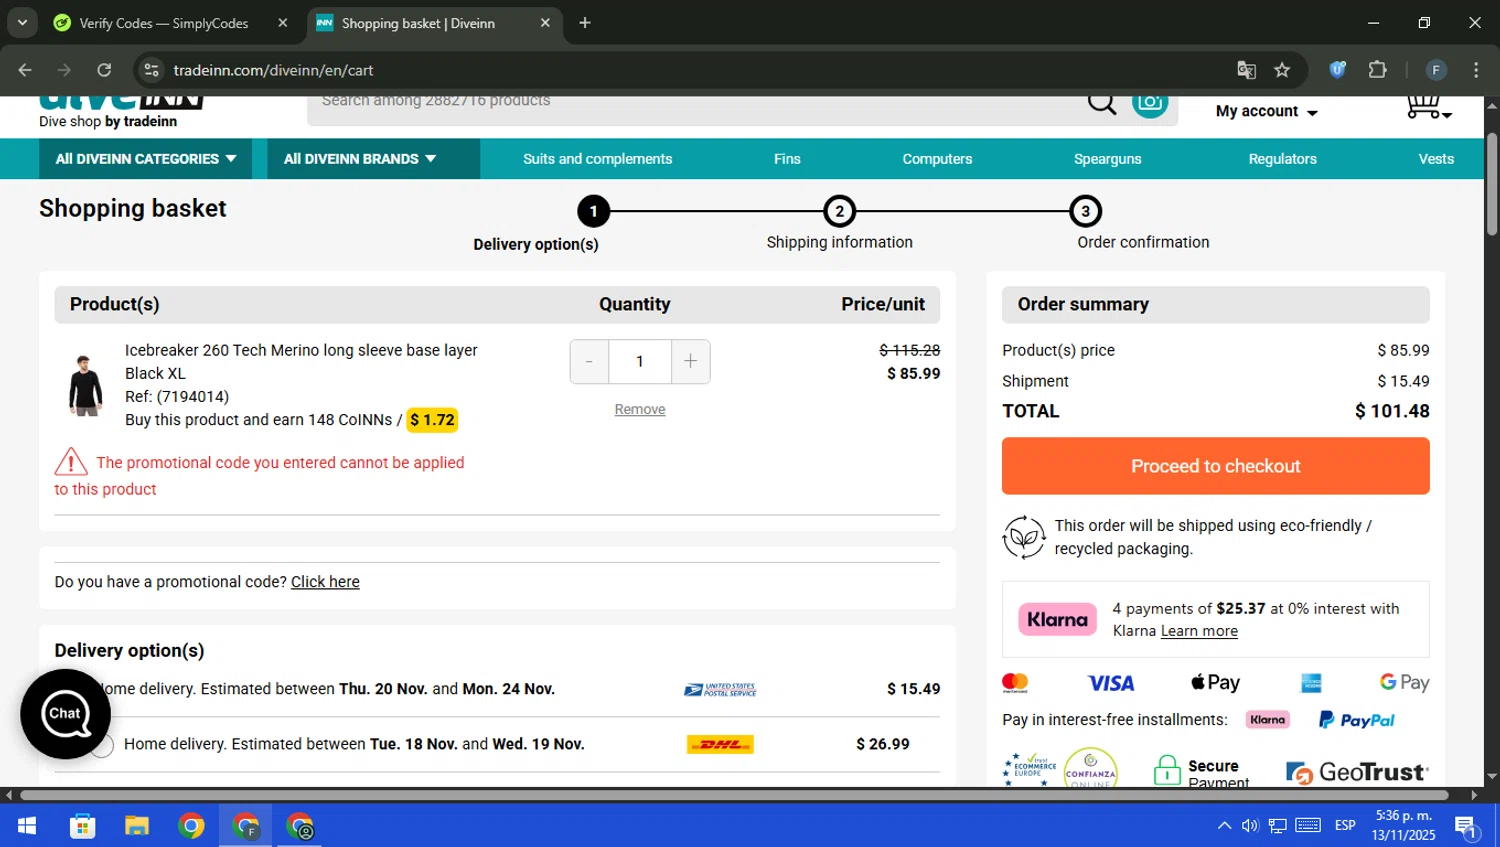Open the shopping cart icon in header
The width and height of the screenshot is (1500, 847).
[1427, 106]
